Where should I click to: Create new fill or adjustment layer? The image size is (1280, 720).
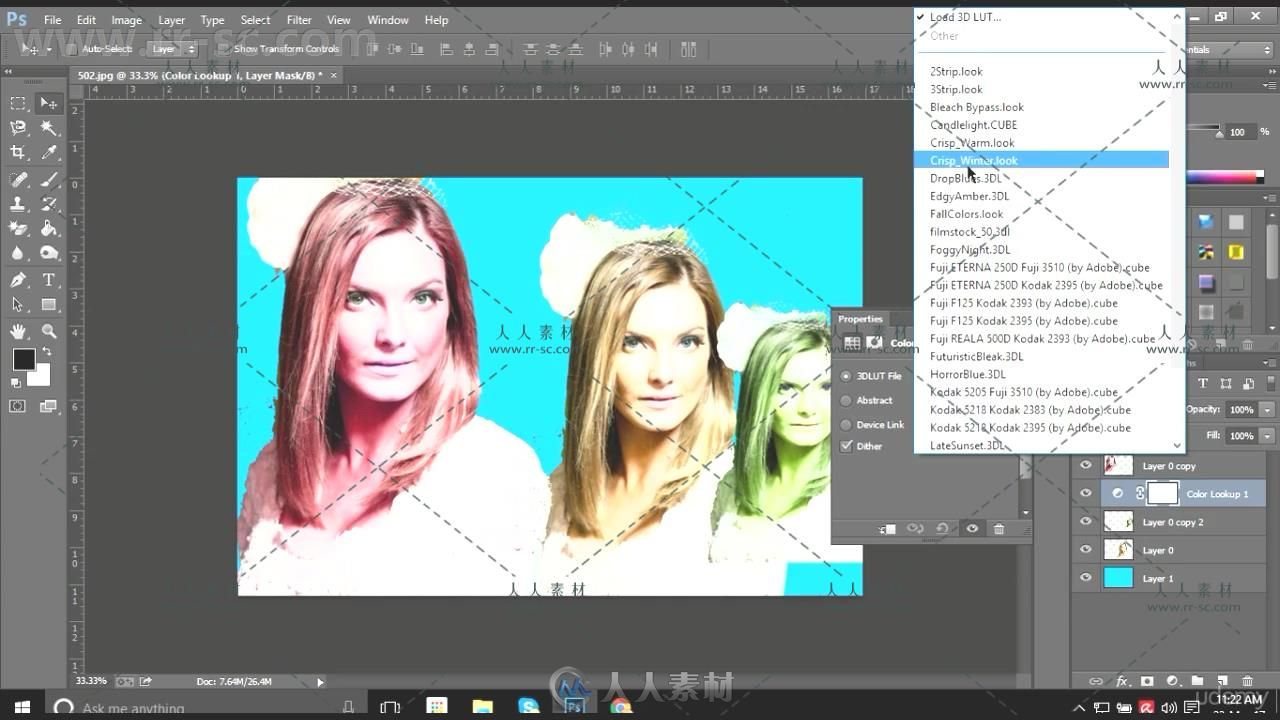pos(1172,681)
